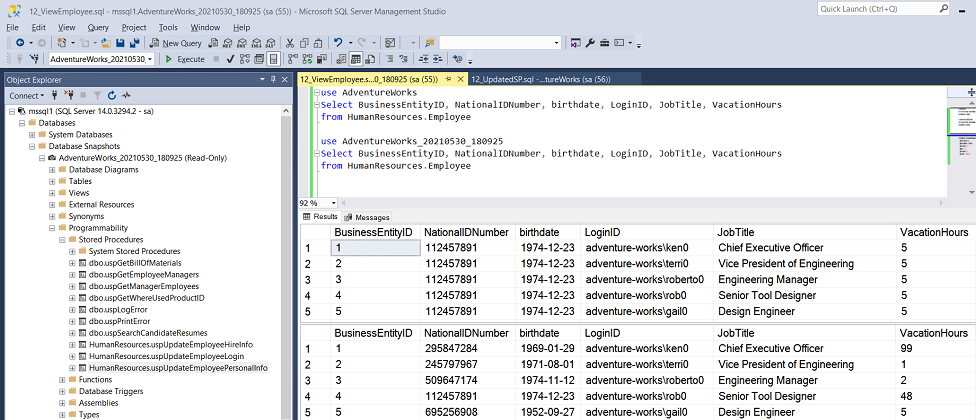
Task: Click the Undo arrow icon
Action: point(338,43)
